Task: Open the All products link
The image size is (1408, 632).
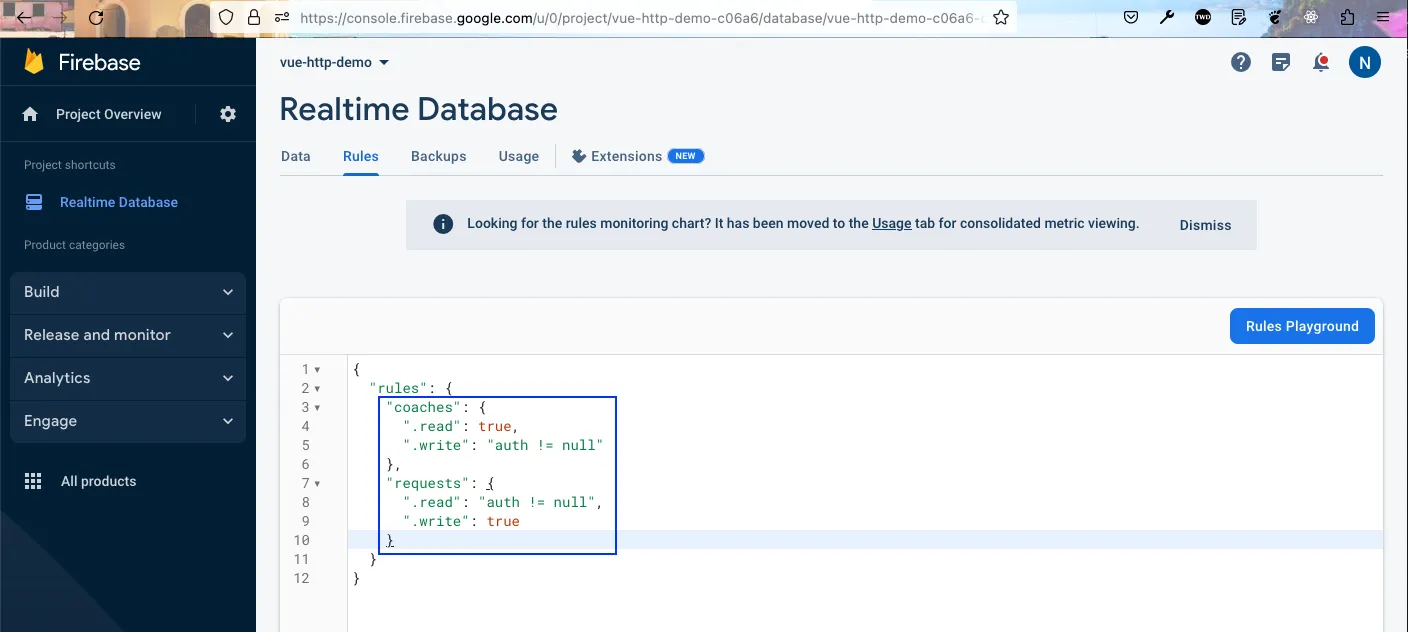Action: click(98, 481)
